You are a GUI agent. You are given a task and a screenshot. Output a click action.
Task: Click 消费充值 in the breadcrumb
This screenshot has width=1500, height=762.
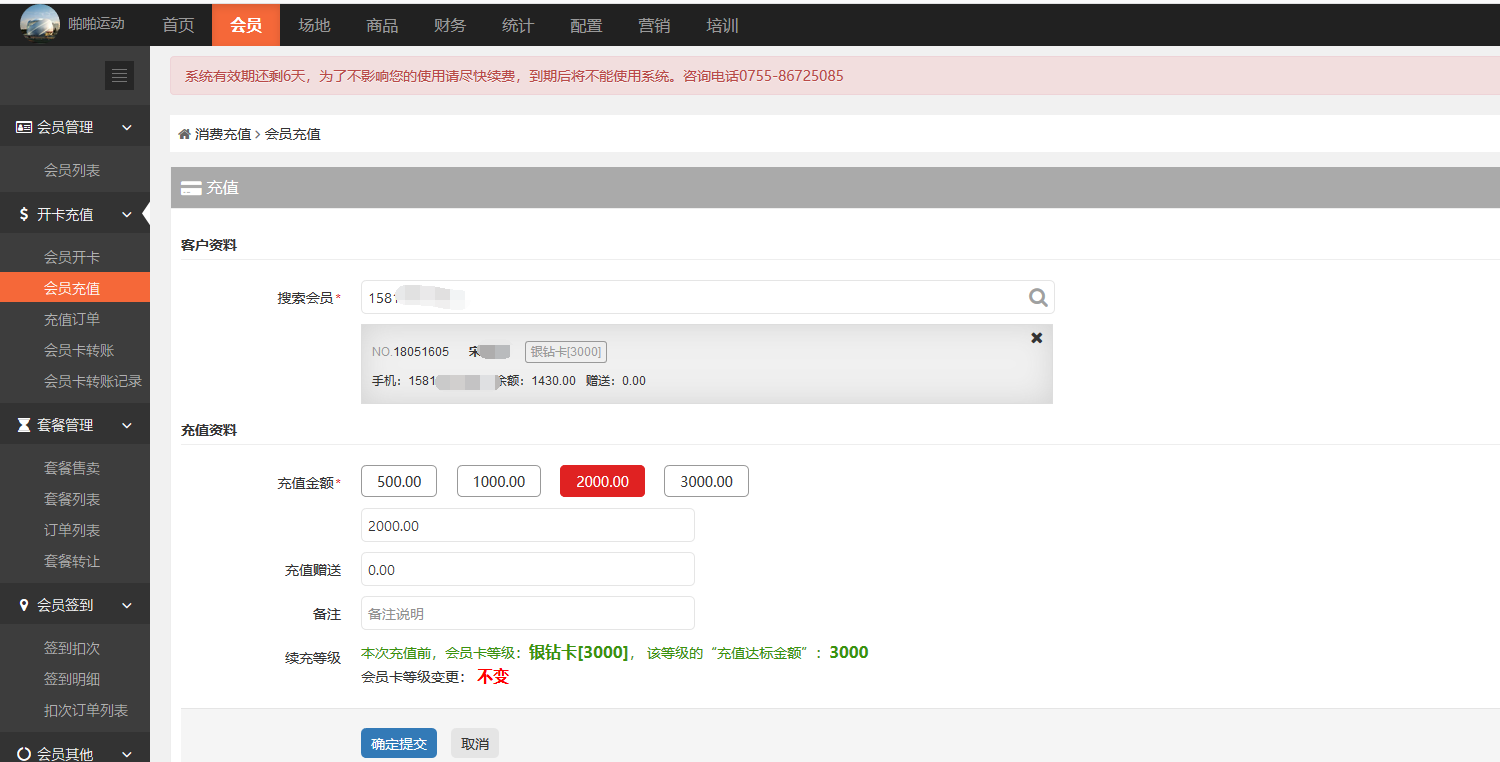[x=223, y=133]
